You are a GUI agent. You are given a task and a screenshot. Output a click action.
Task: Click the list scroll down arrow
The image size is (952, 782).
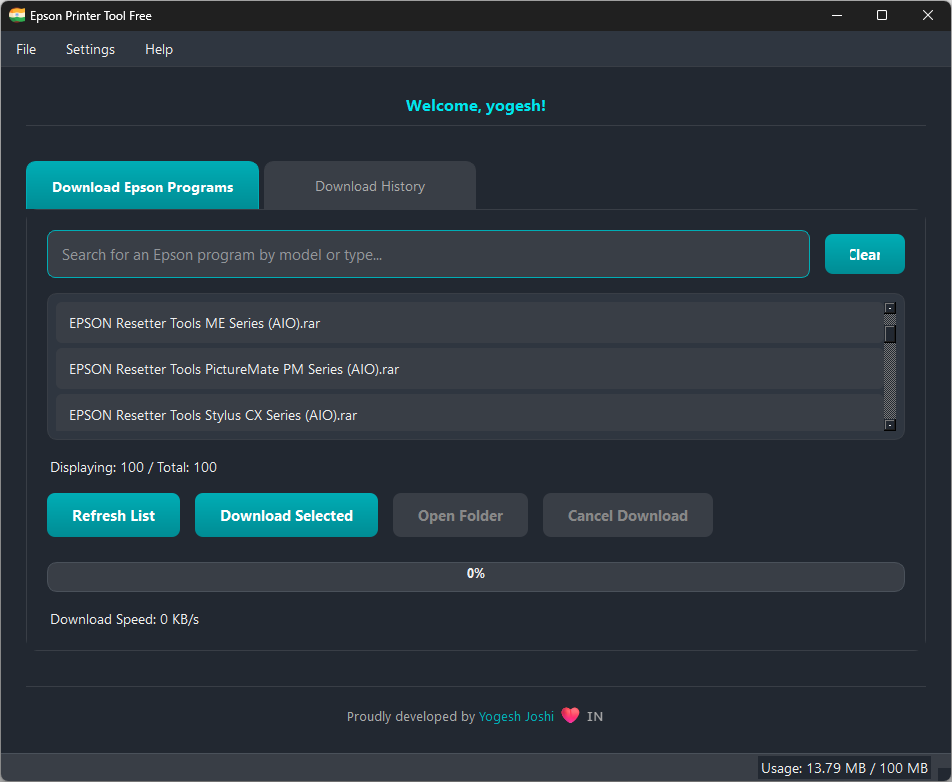click(890, 425)
